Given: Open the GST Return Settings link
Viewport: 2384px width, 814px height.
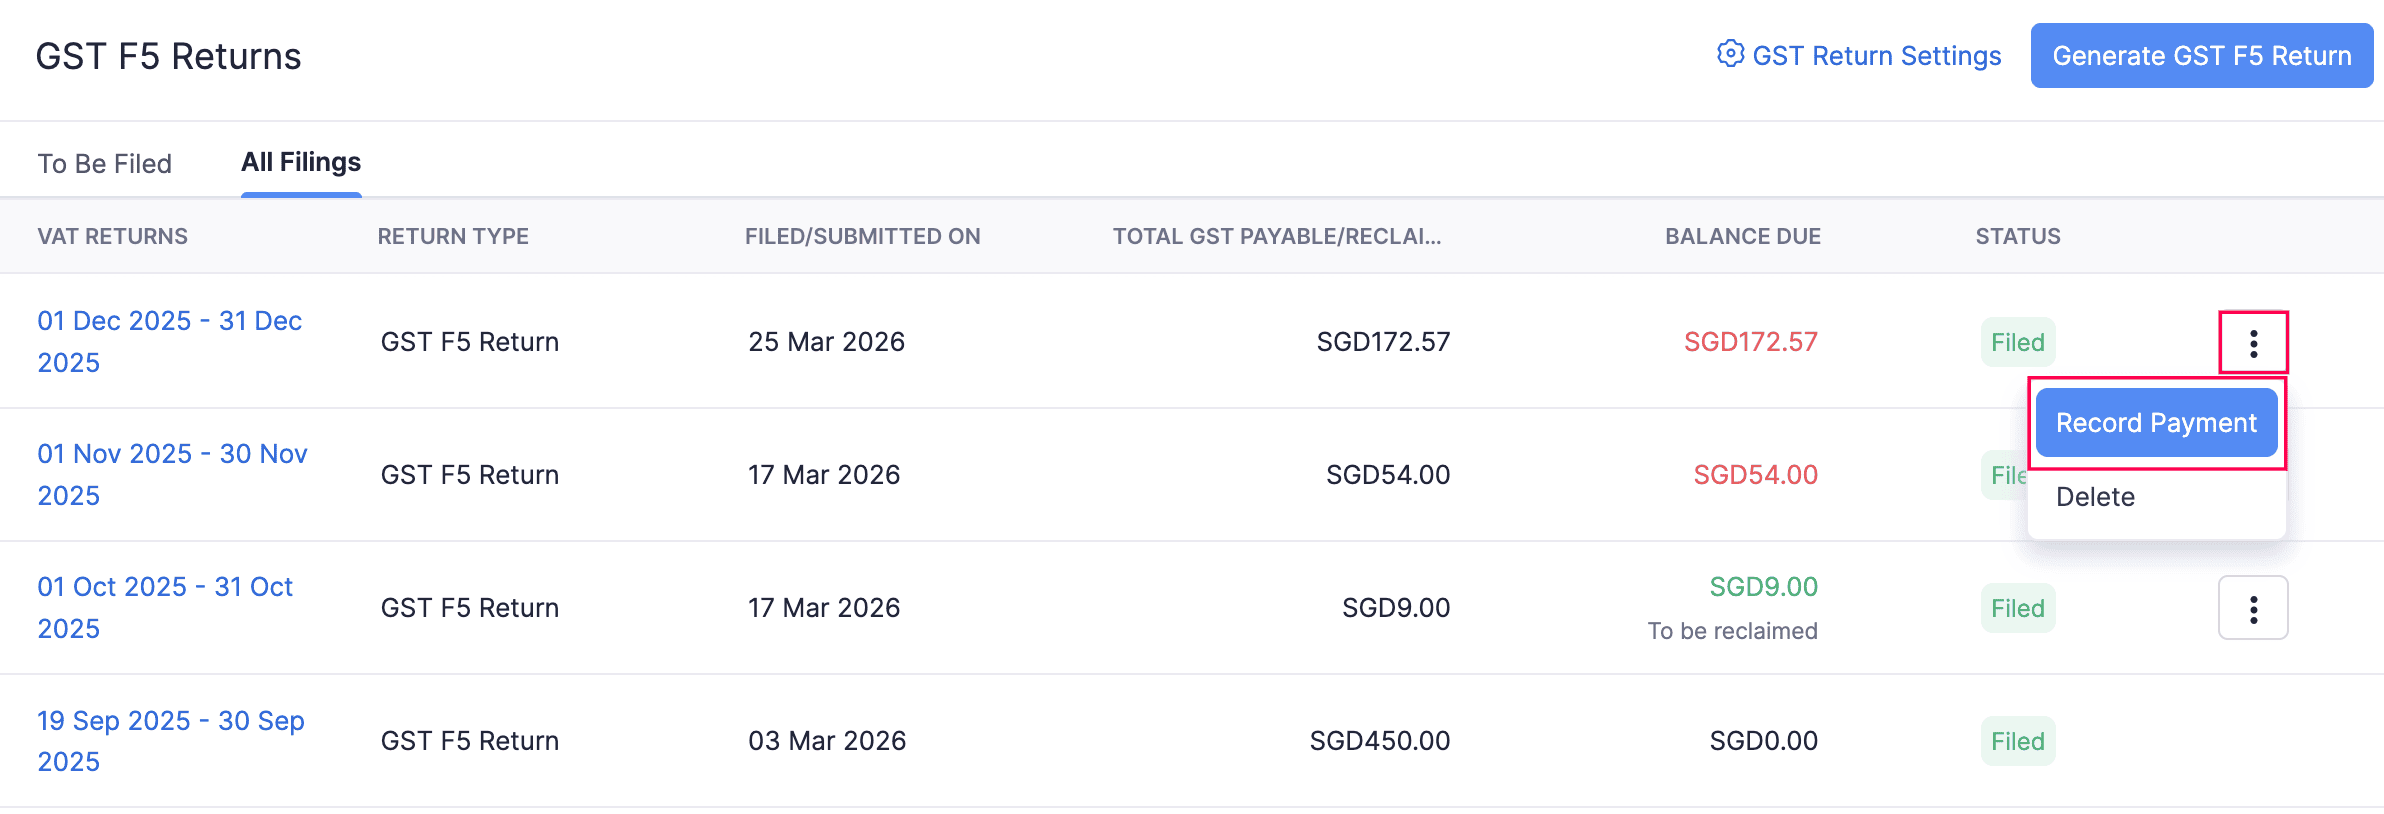Looking at the screenshot, I should point(1876,55).
